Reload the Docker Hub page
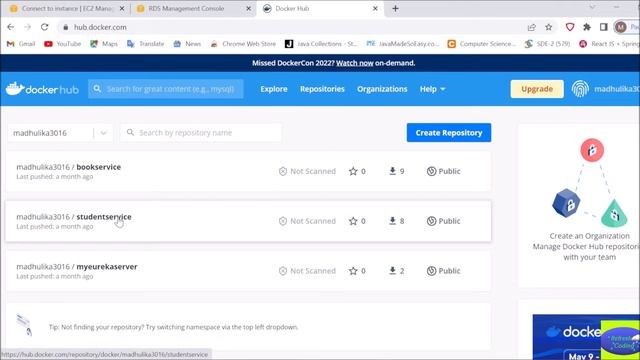Viewport: 640px width, 360px height. [x=44, y=27]
